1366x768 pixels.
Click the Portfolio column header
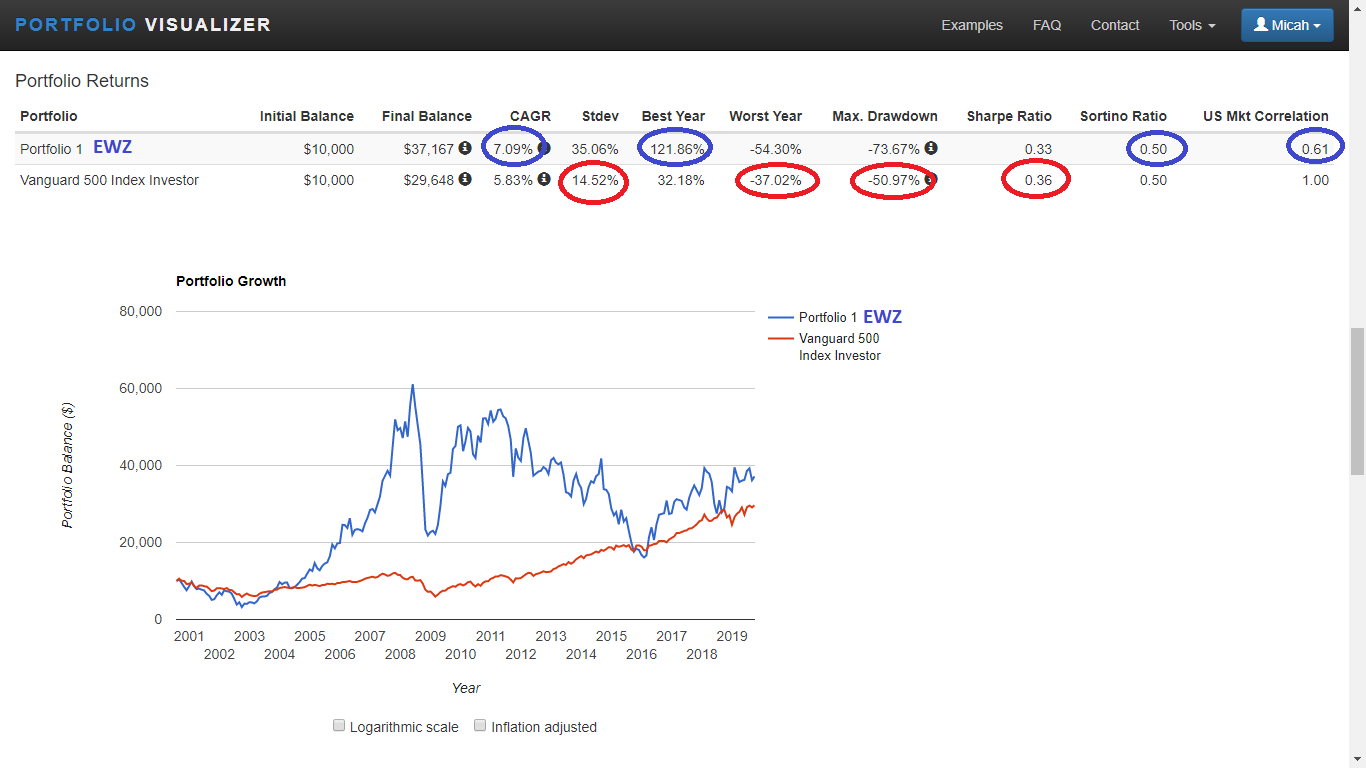[49, 116]
